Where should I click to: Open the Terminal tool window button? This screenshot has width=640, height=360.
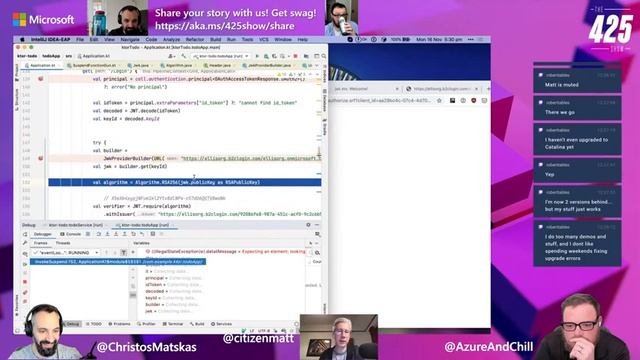pyautogui.click(x=173, y=324)
